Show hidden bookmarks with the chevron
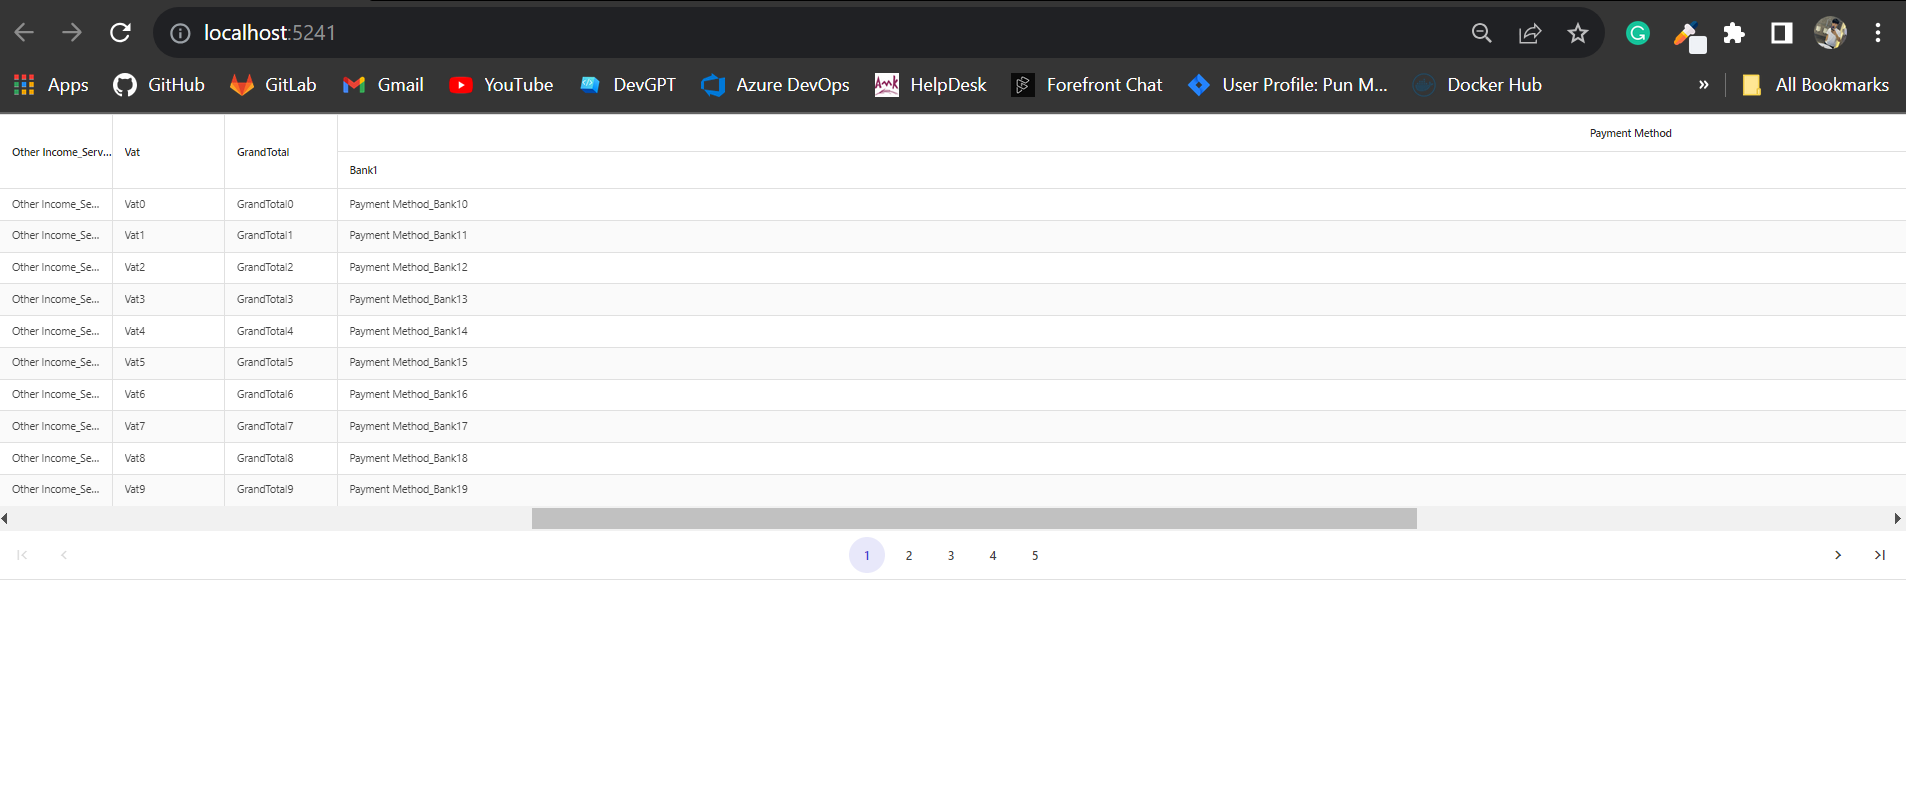The width and height of the screenshot is (1906, 808). (1704, 85)
